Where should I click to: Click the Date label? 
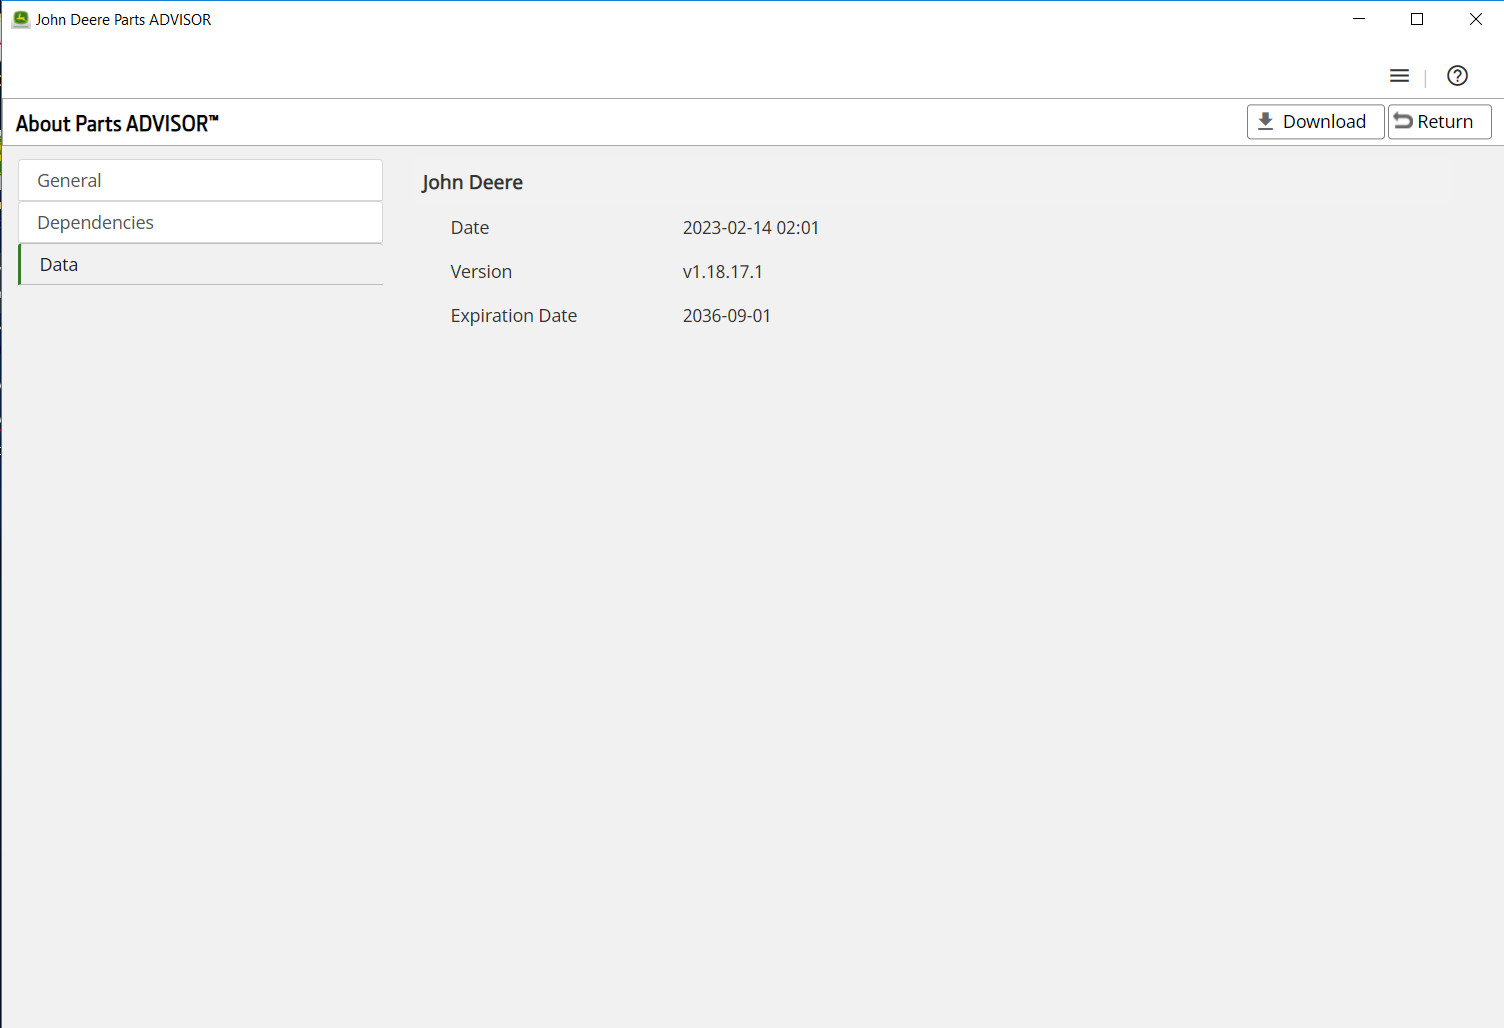[469, 228]
